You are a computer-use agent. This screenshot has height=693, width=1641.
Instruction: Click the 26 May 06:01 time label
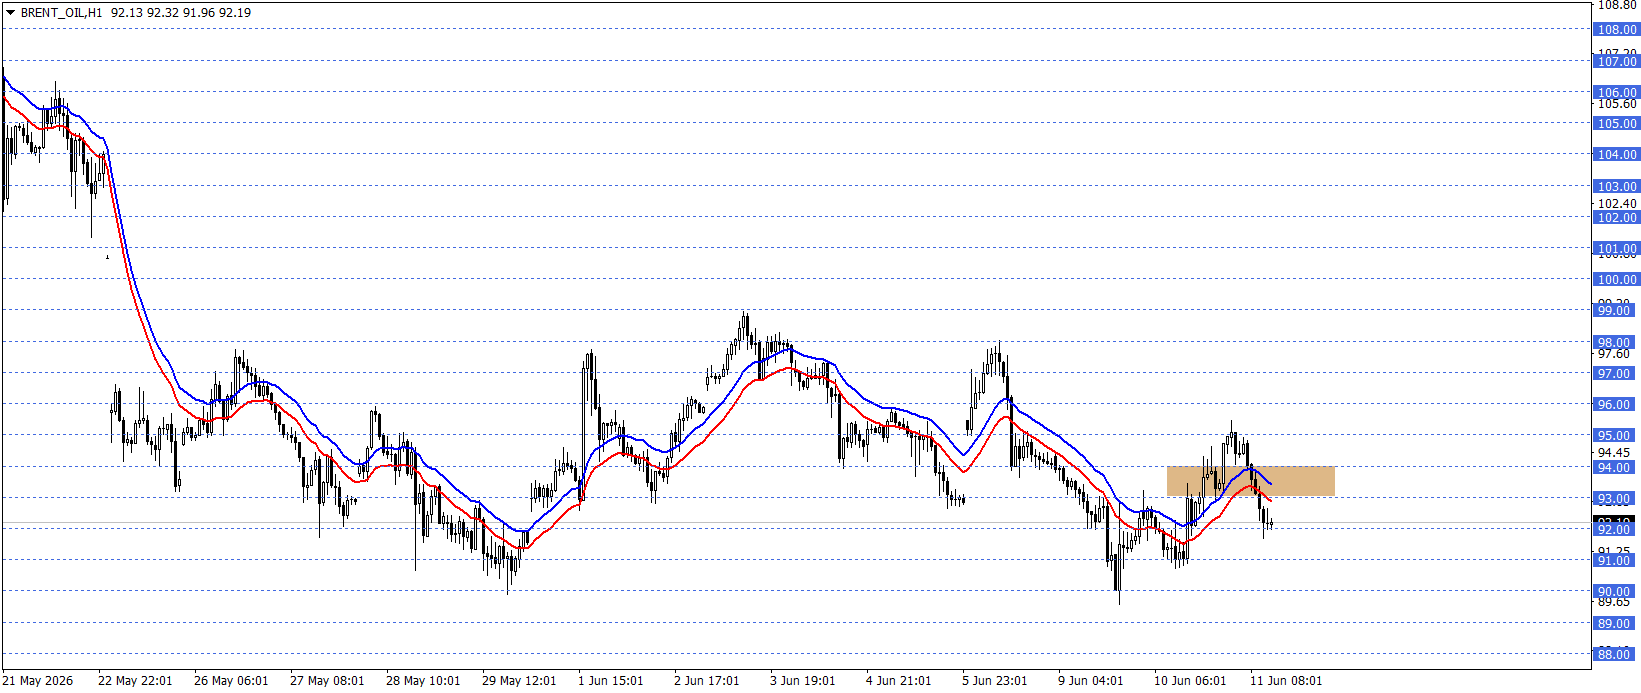pyautogui.click(x=231, y=681)
